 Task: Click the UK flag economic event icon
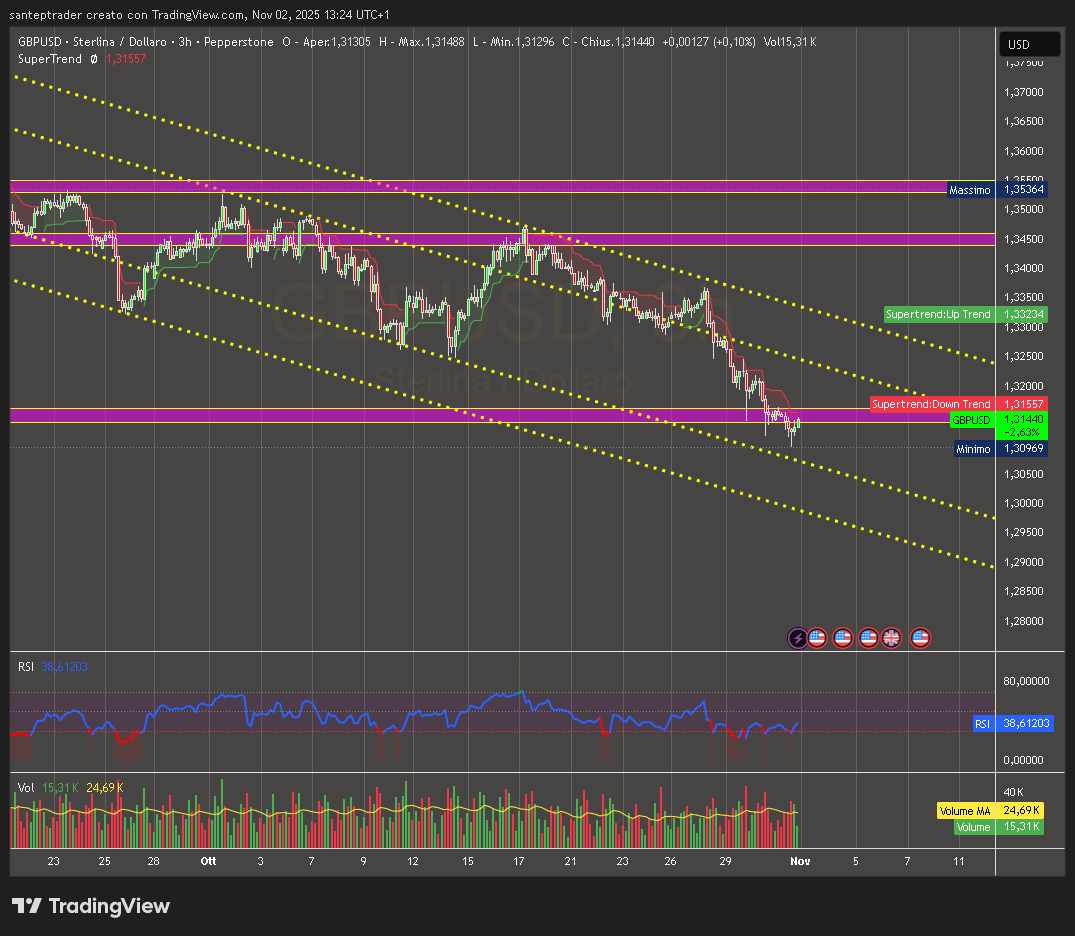click(890, 637)
